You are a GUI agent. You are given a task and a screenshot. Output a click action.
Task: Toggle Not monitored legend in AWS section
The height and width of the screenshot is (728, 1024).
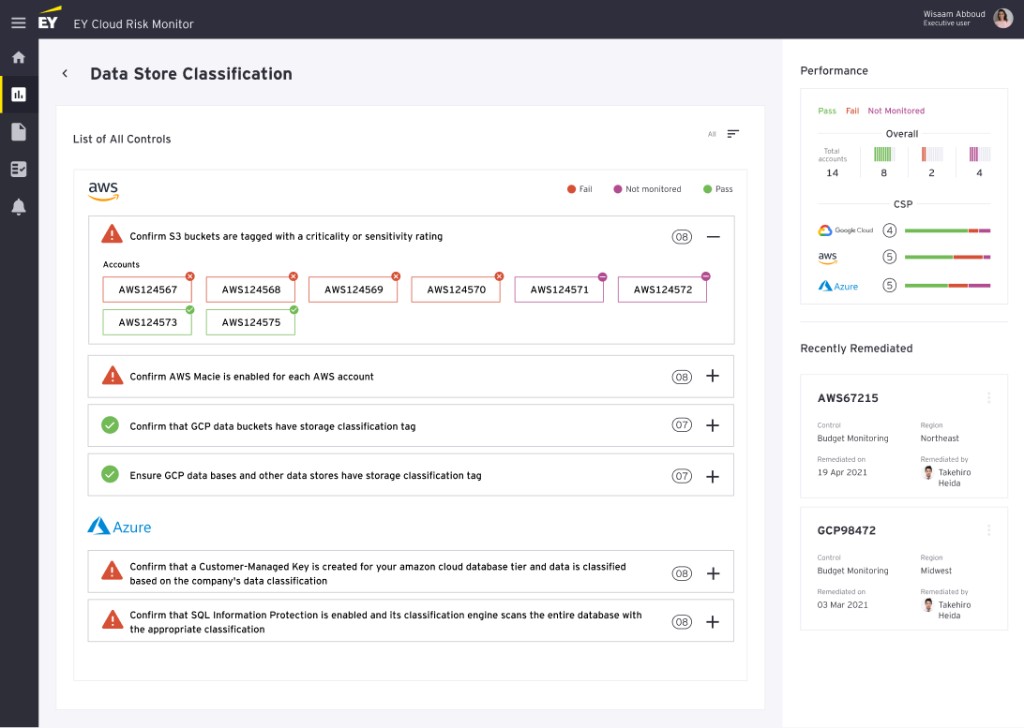point(647,189)
